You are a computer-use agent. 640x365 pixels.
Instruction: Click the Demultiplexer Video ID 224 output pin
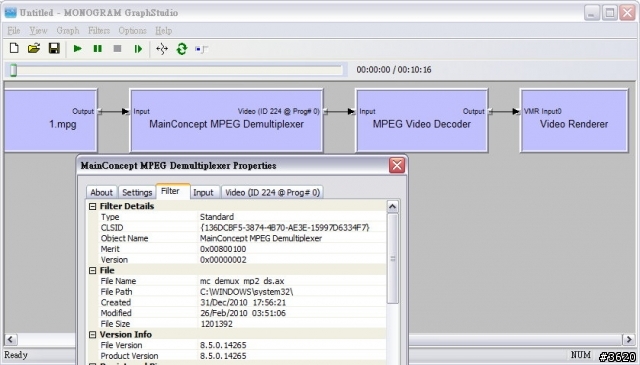point(325,111)
